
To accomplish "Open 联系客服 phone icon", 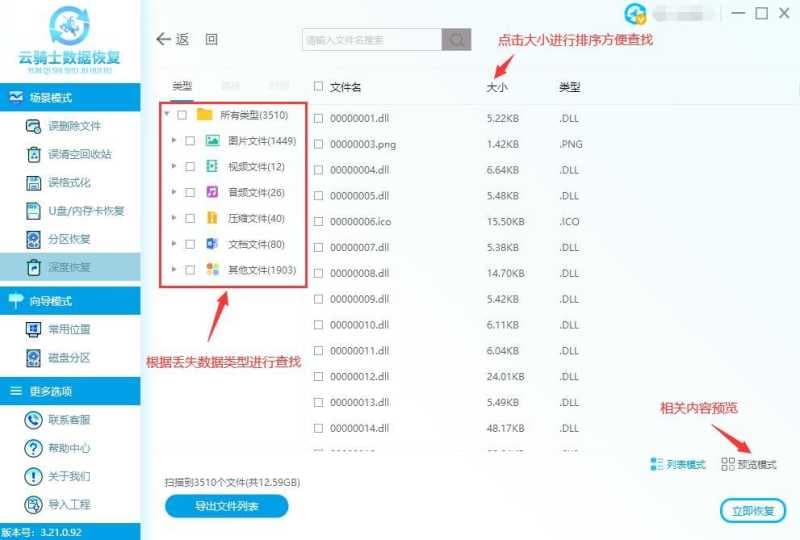I will click(x=33, y=420).
